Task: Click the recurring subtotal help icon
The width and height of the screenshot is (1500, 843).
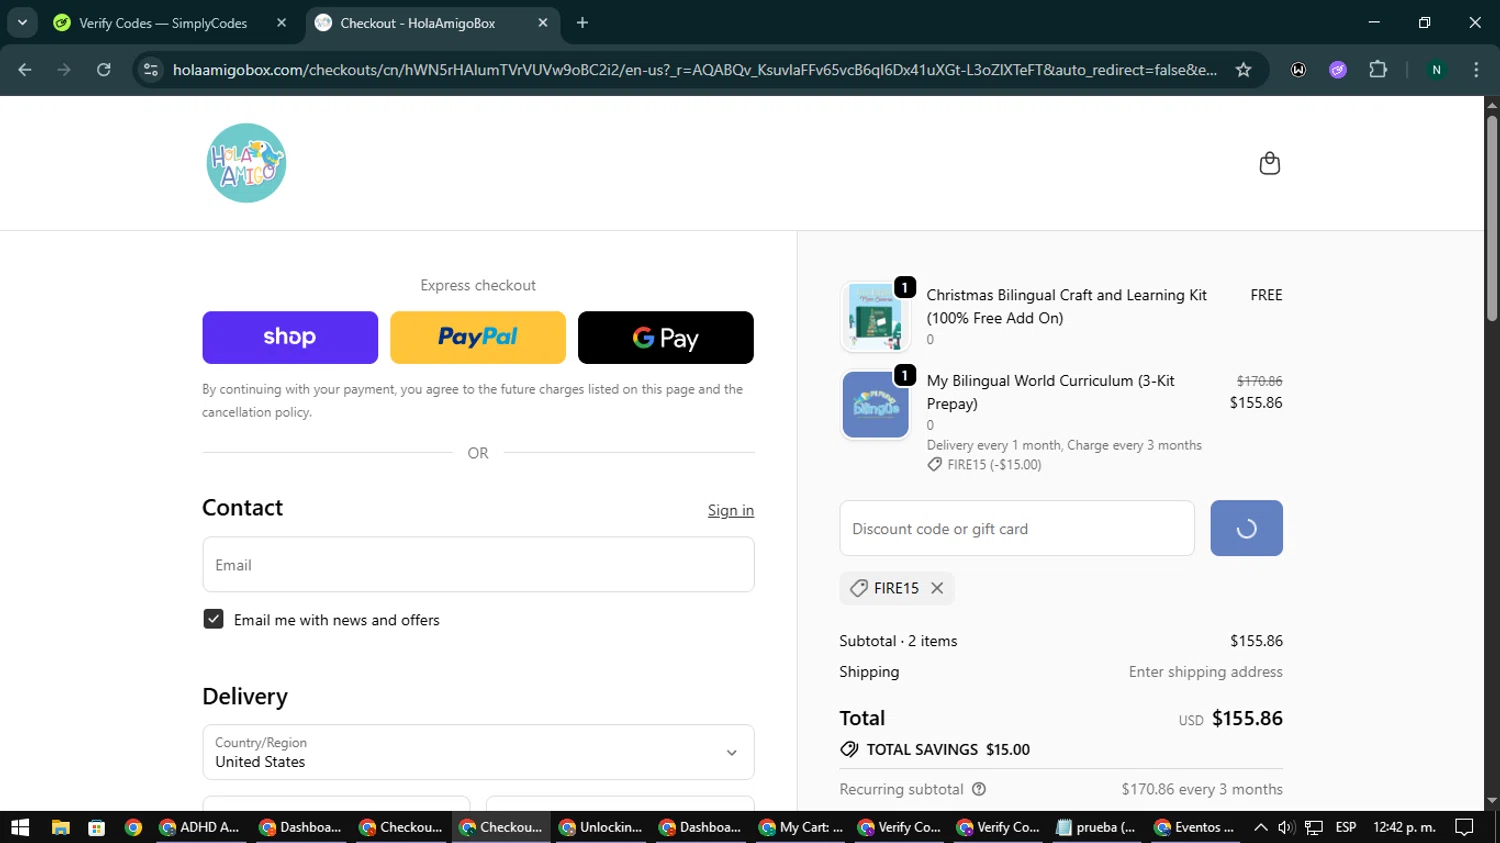Action: click(x=979, y=789)
